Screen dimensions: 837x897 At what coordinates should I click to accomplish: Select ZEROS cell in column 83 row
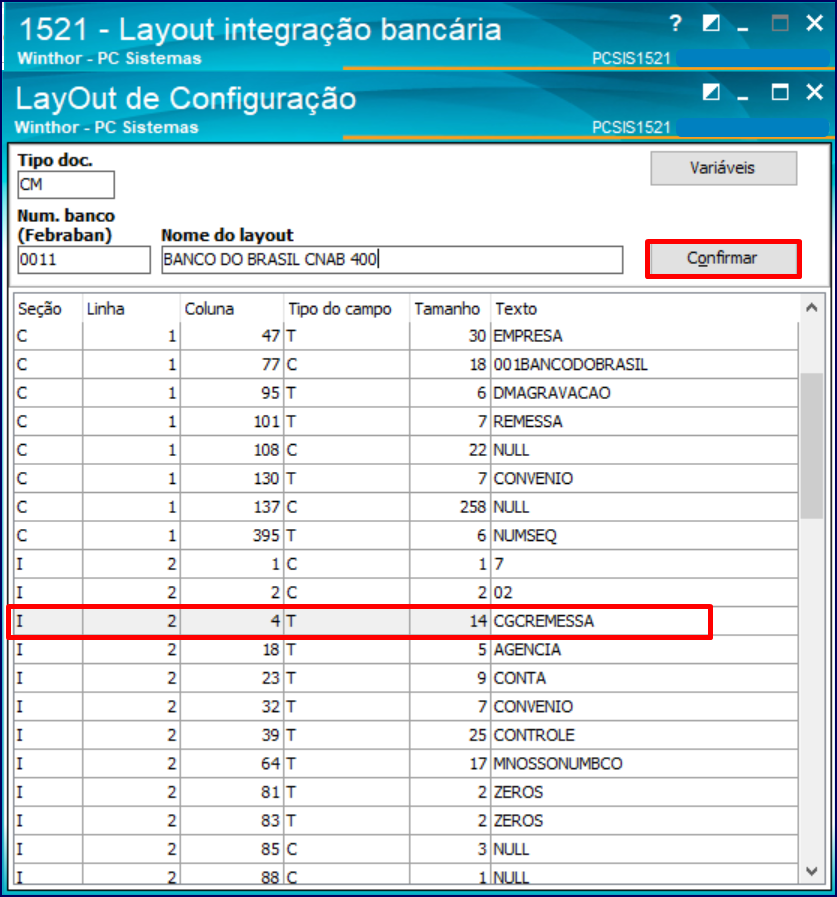644,821
